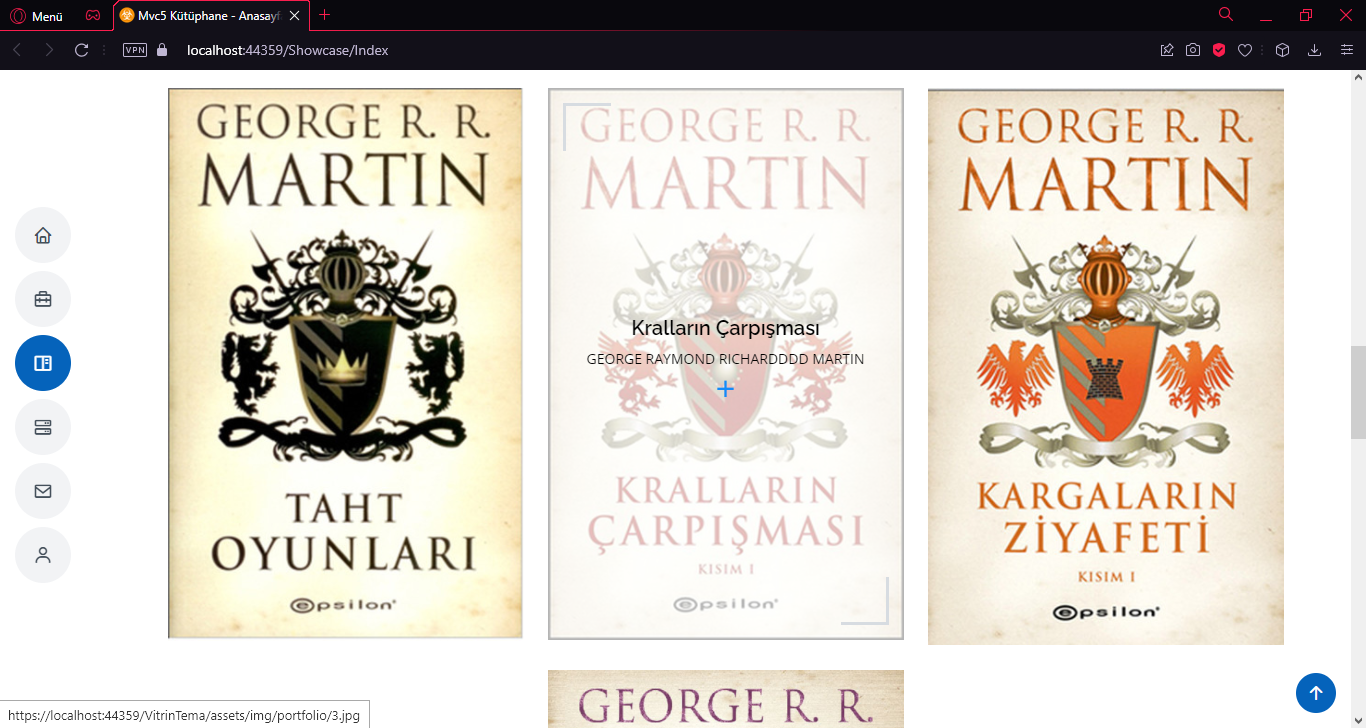Image resolution: width=1366 pixels, height=728 pixels.
Task: Open the envelope contact icon in the sidebar
Action: (43, 491)
